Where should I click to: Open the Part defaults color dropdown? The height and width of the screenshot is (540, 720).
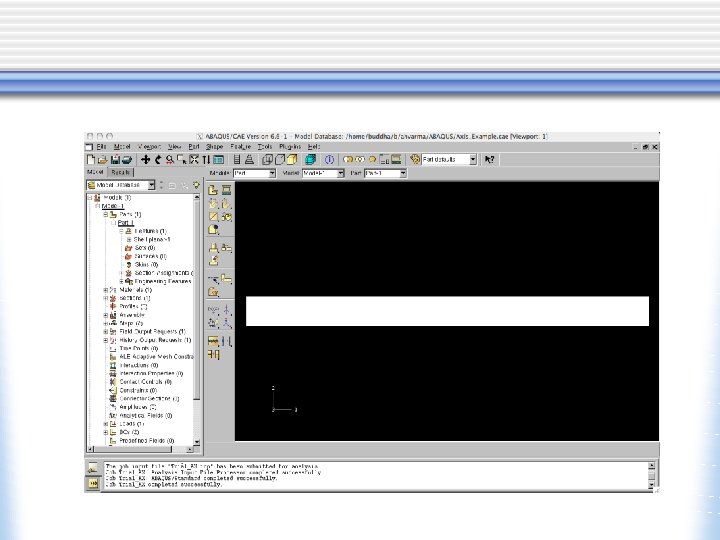click(449, 159)
